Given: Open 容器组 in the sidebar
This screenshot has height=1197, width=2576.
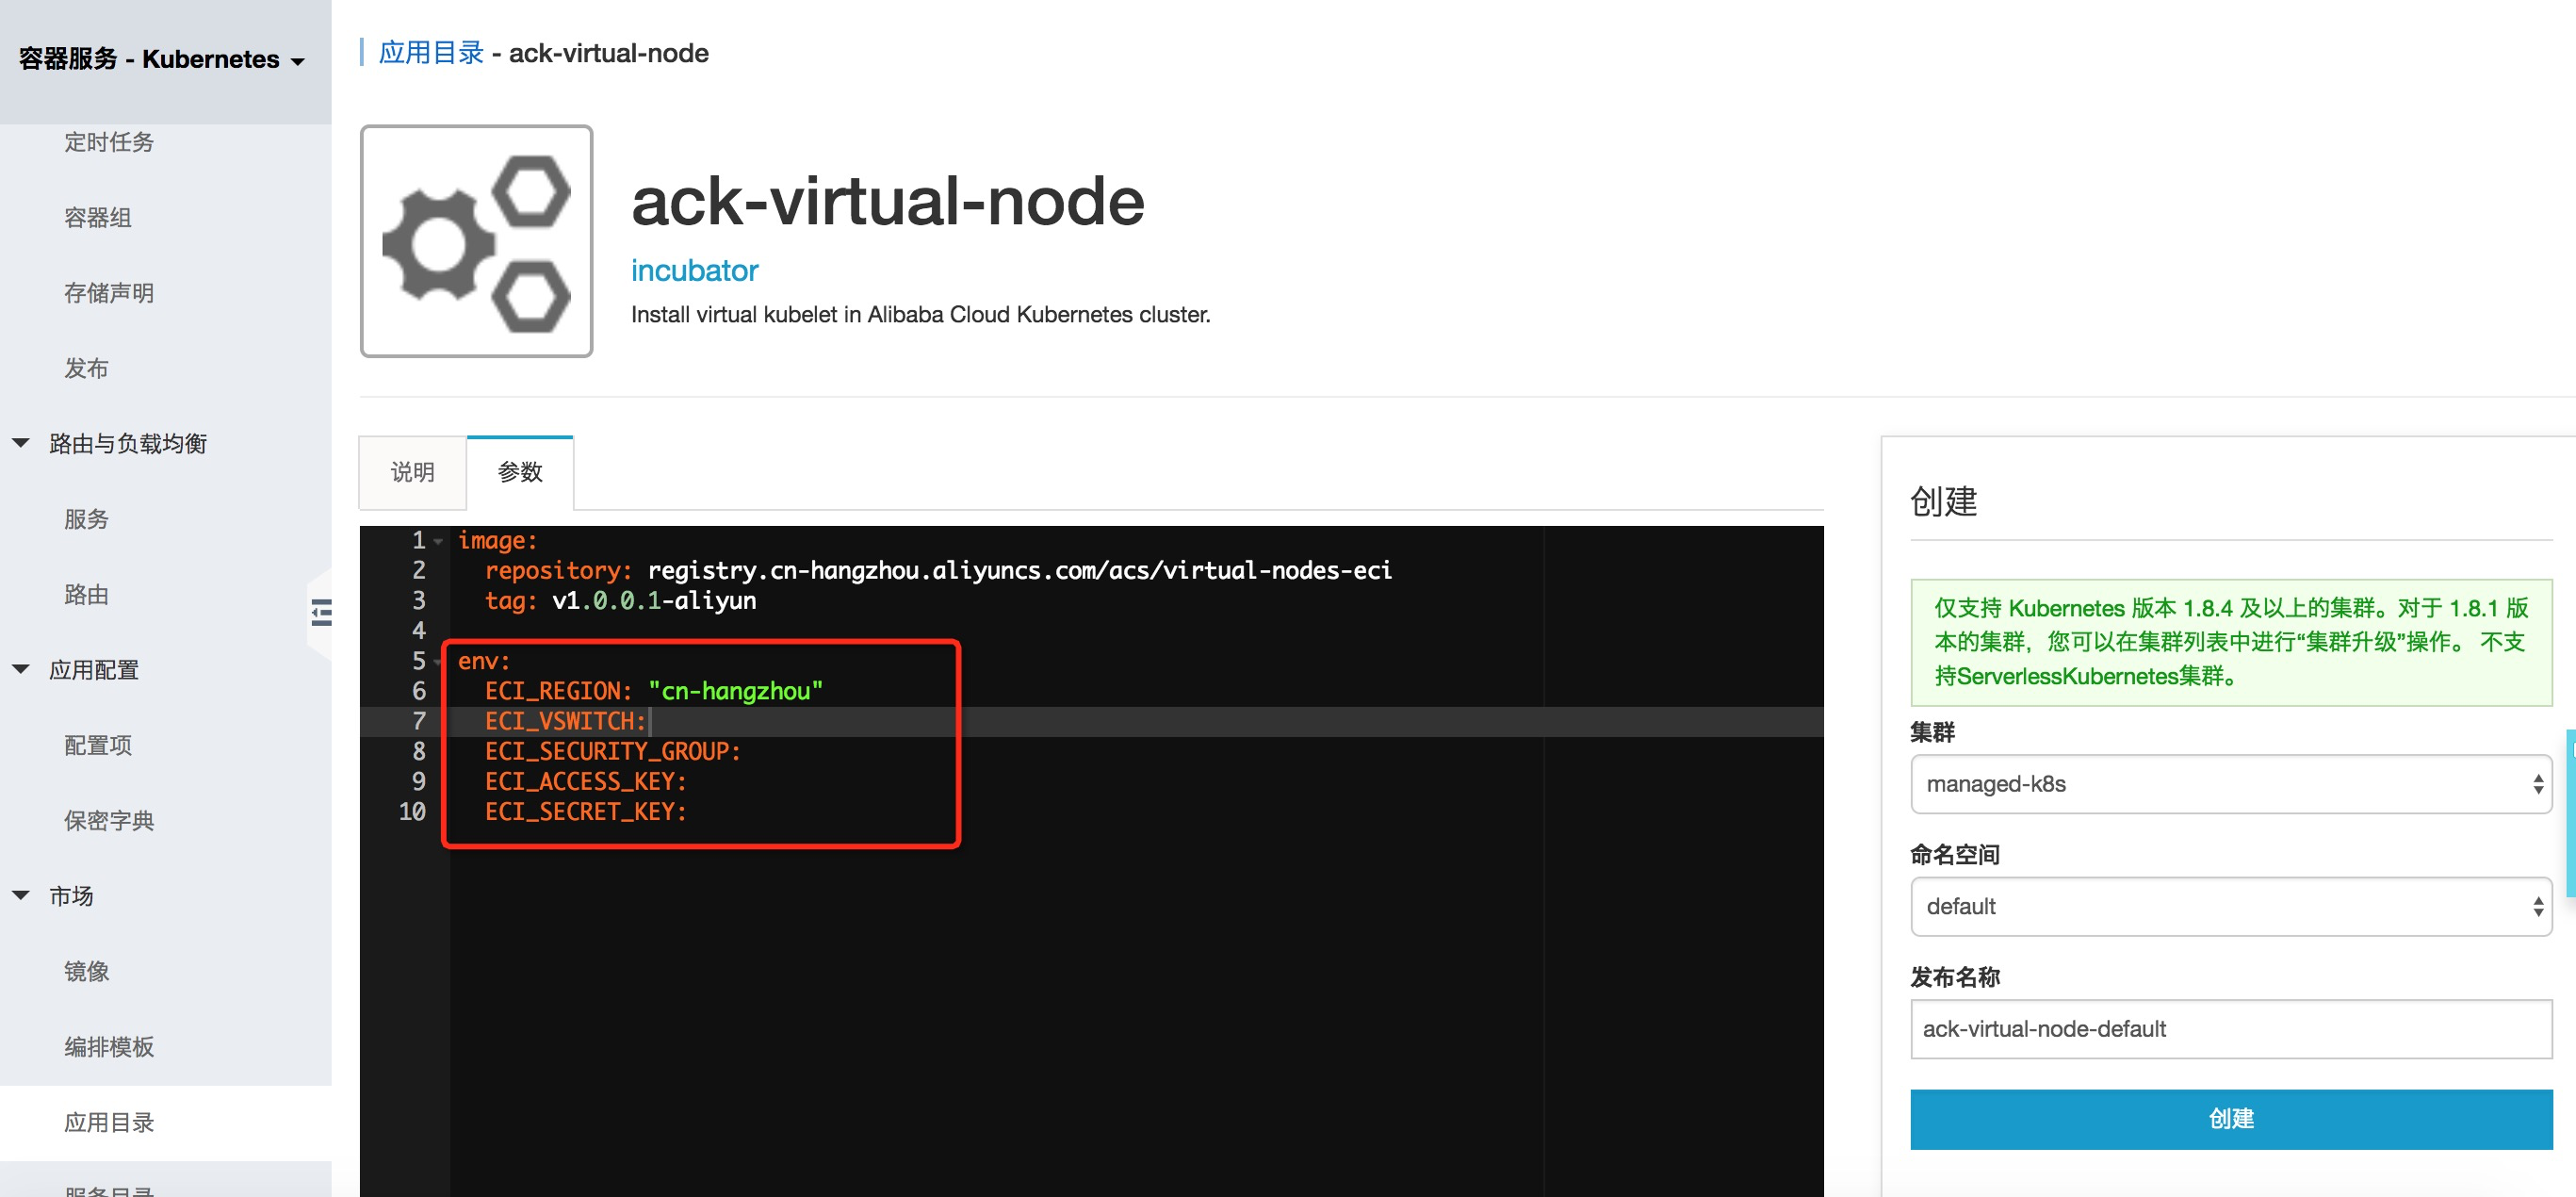Looking at the screenshot, I should (98, 217).
